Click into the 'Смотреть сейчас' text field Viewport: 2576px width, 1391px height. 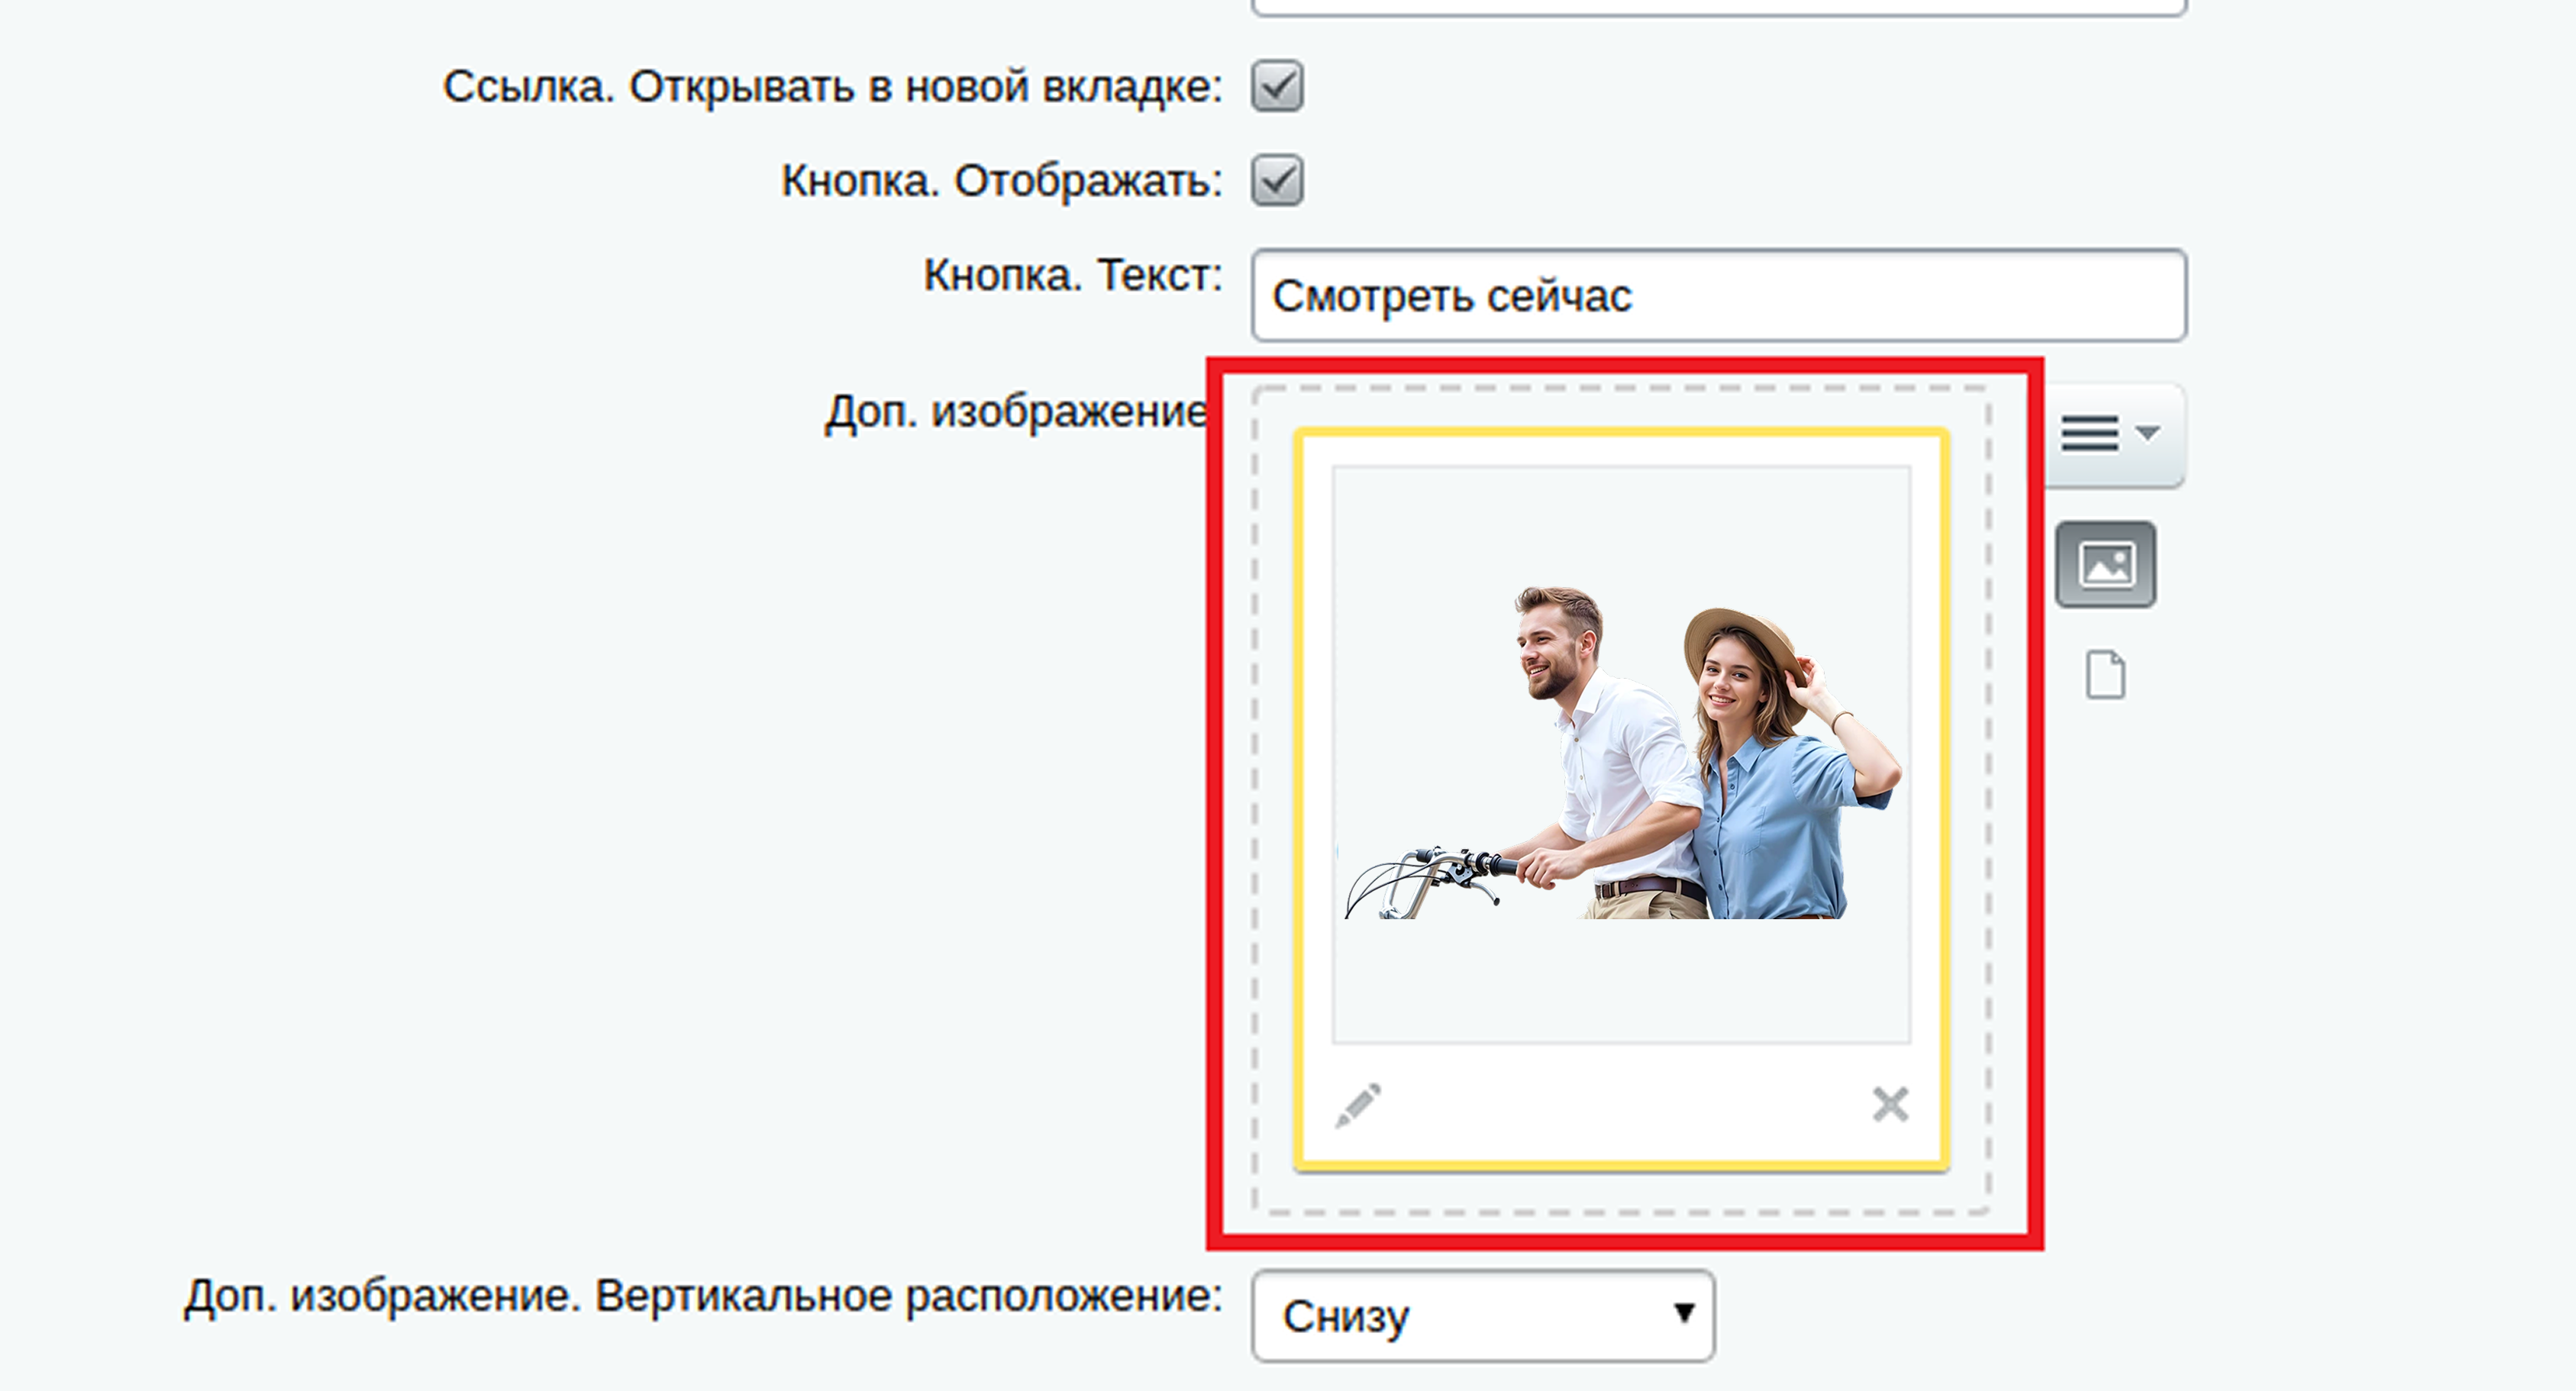click(1718, 296)
